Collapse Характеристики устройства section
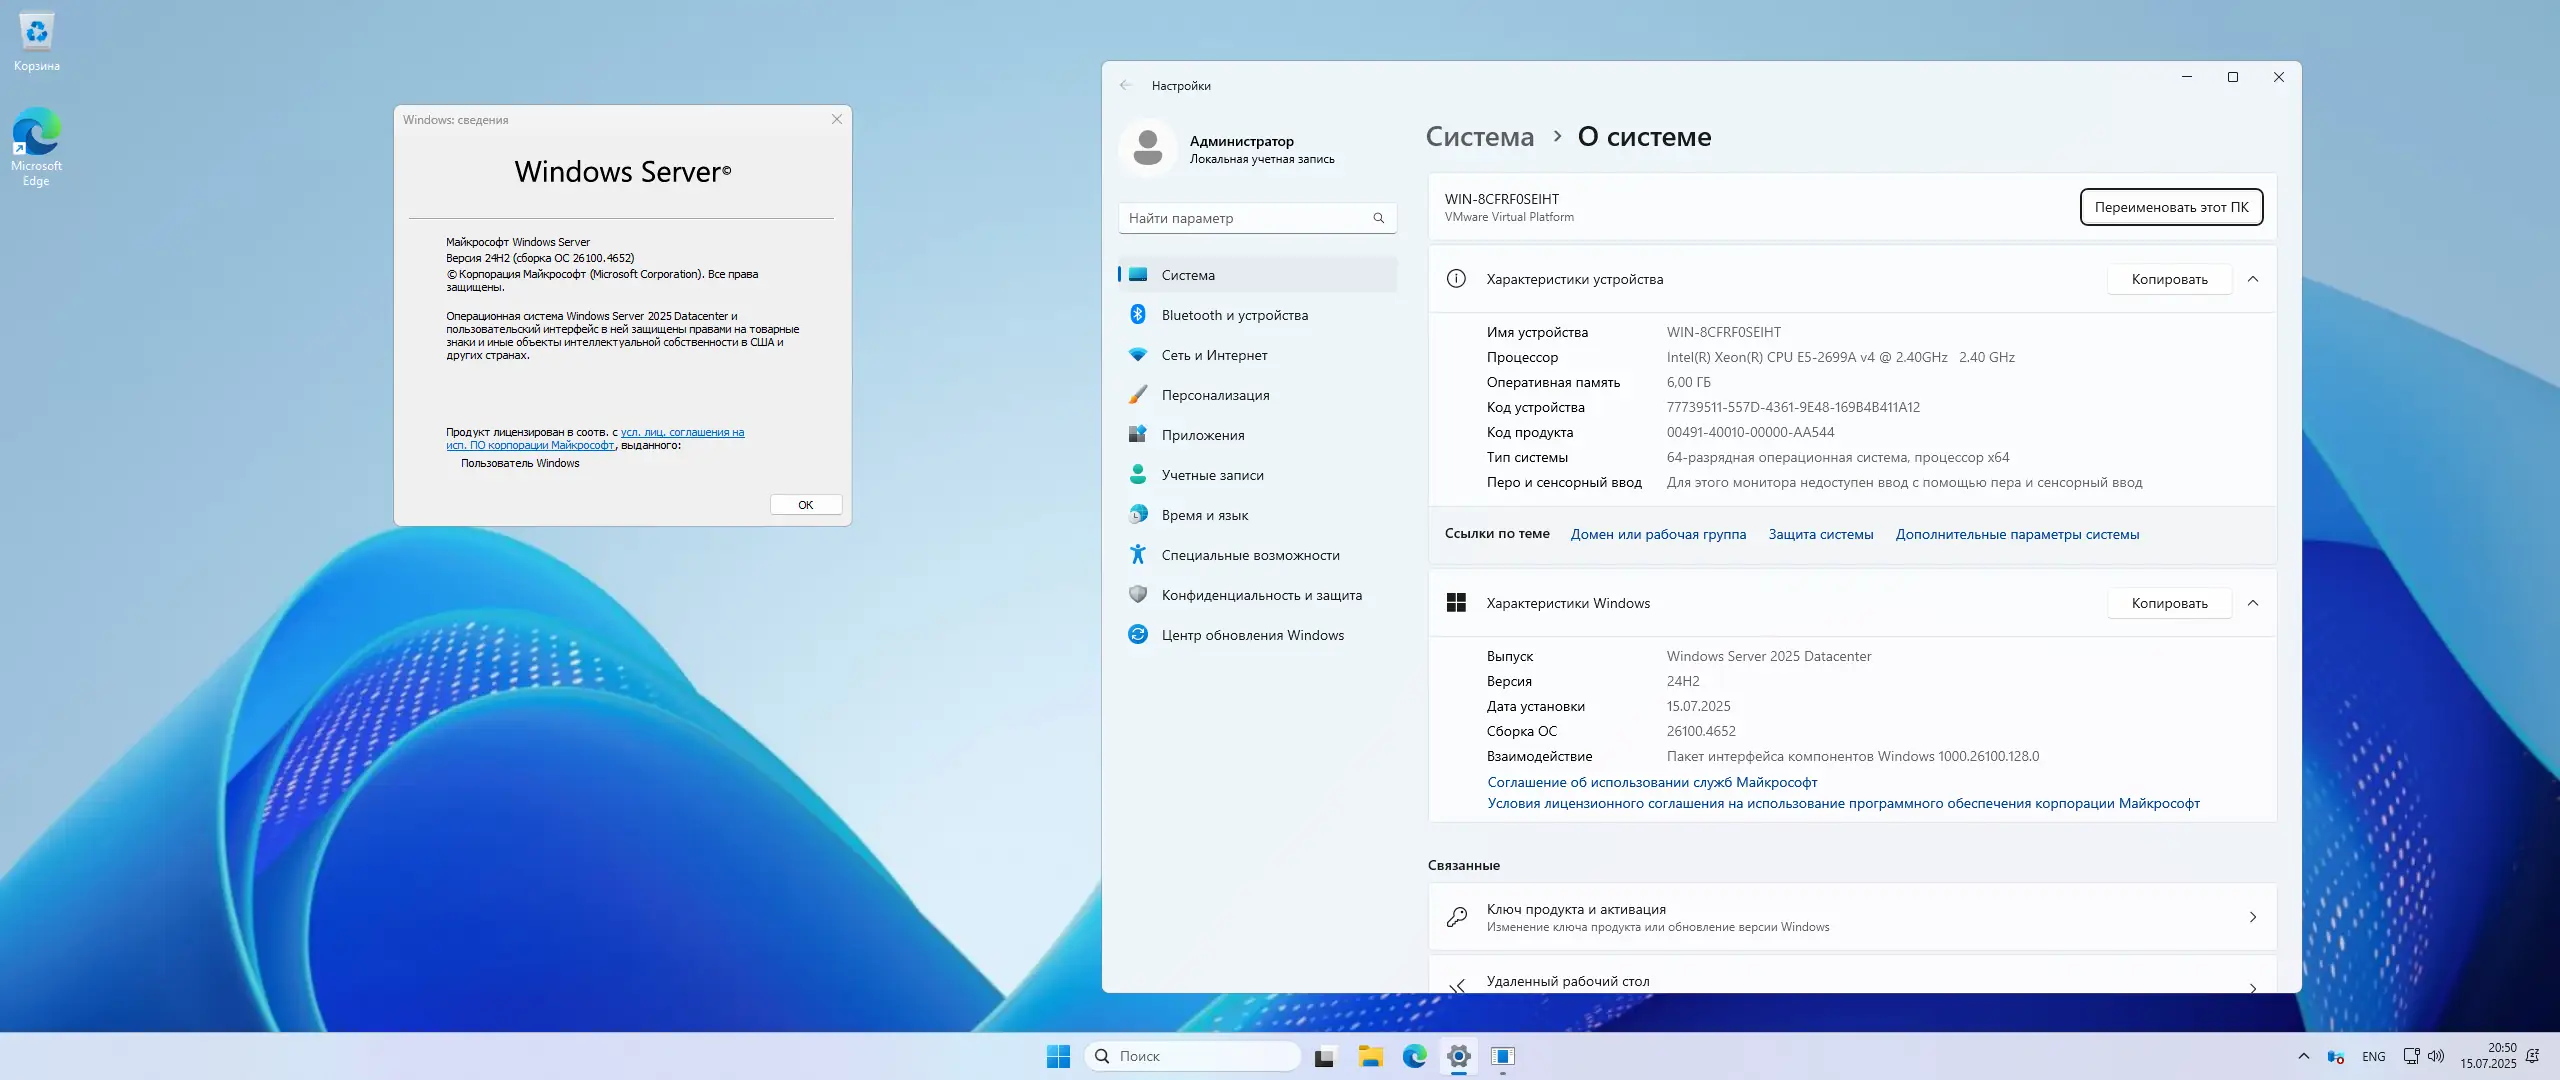The image size is (2560, 1080). [2253, 279]
